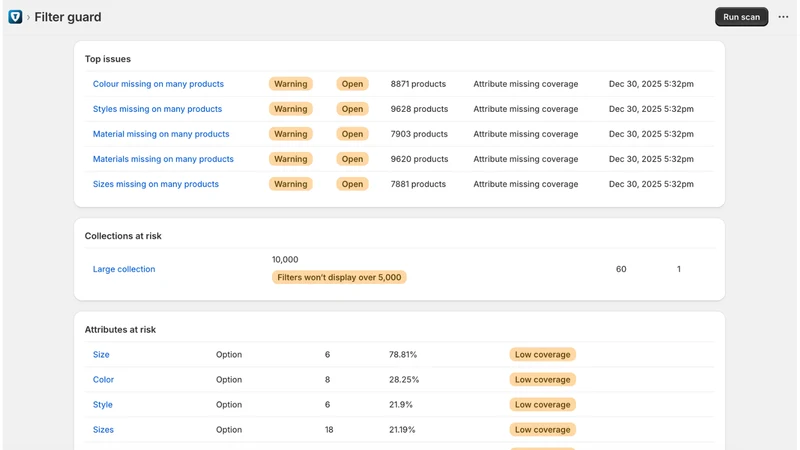Click Low coverage badge in Style row

542,405
